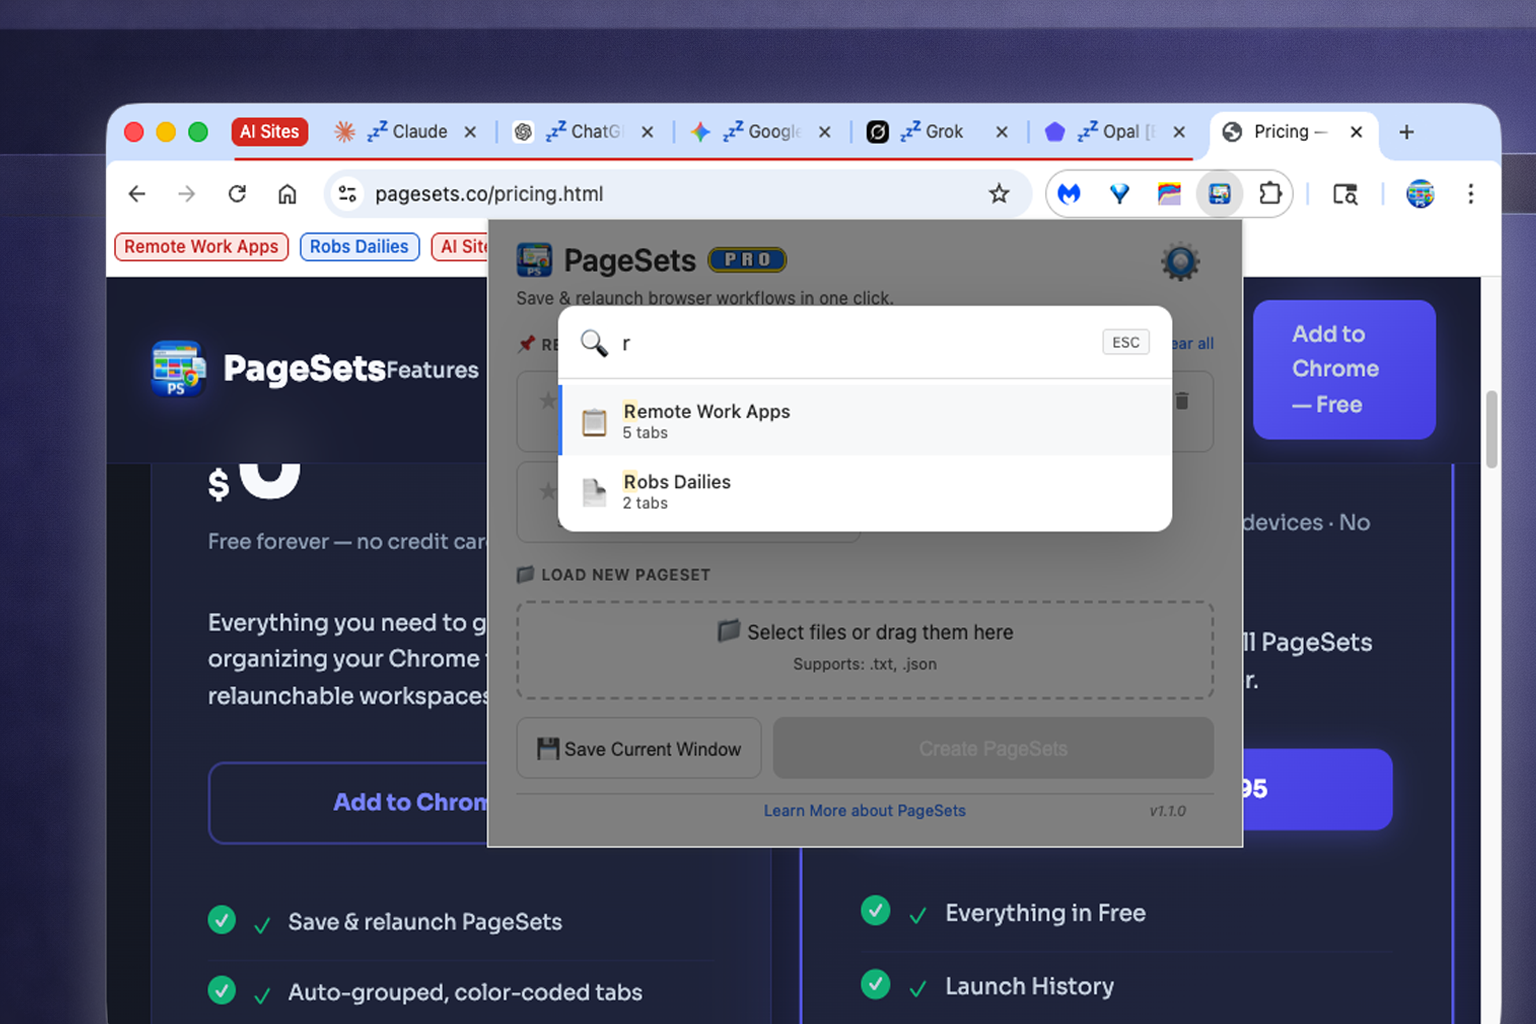The image size is (1536, 1024).
Task: Reload the pricing page
Action: (x=237, y=194)
